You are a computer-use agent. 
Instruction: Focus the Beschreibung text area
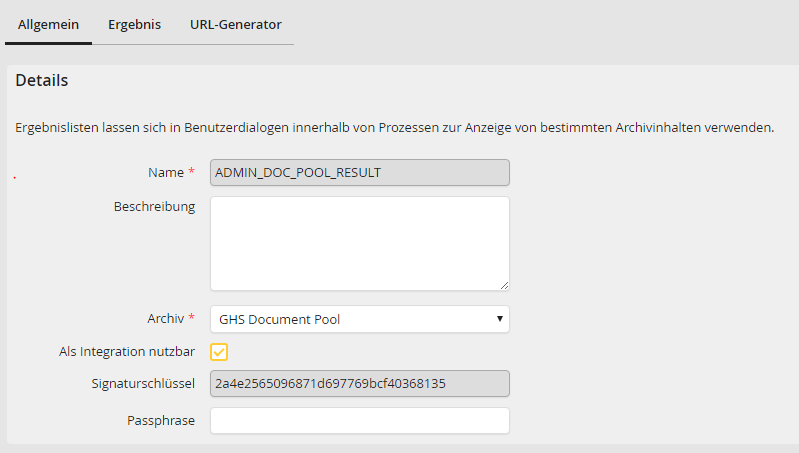[x=359, y=243]
